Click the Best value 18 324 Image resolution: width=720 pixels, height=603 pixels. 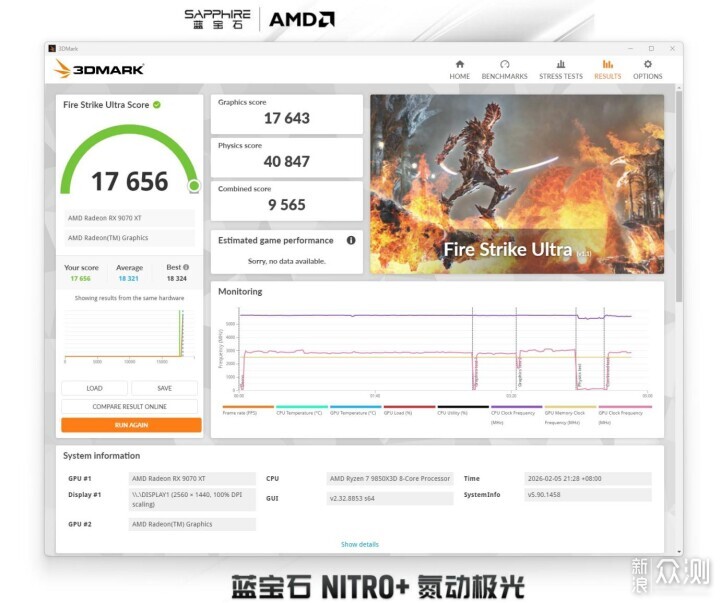pyautogui.click(x=176, y=278)
